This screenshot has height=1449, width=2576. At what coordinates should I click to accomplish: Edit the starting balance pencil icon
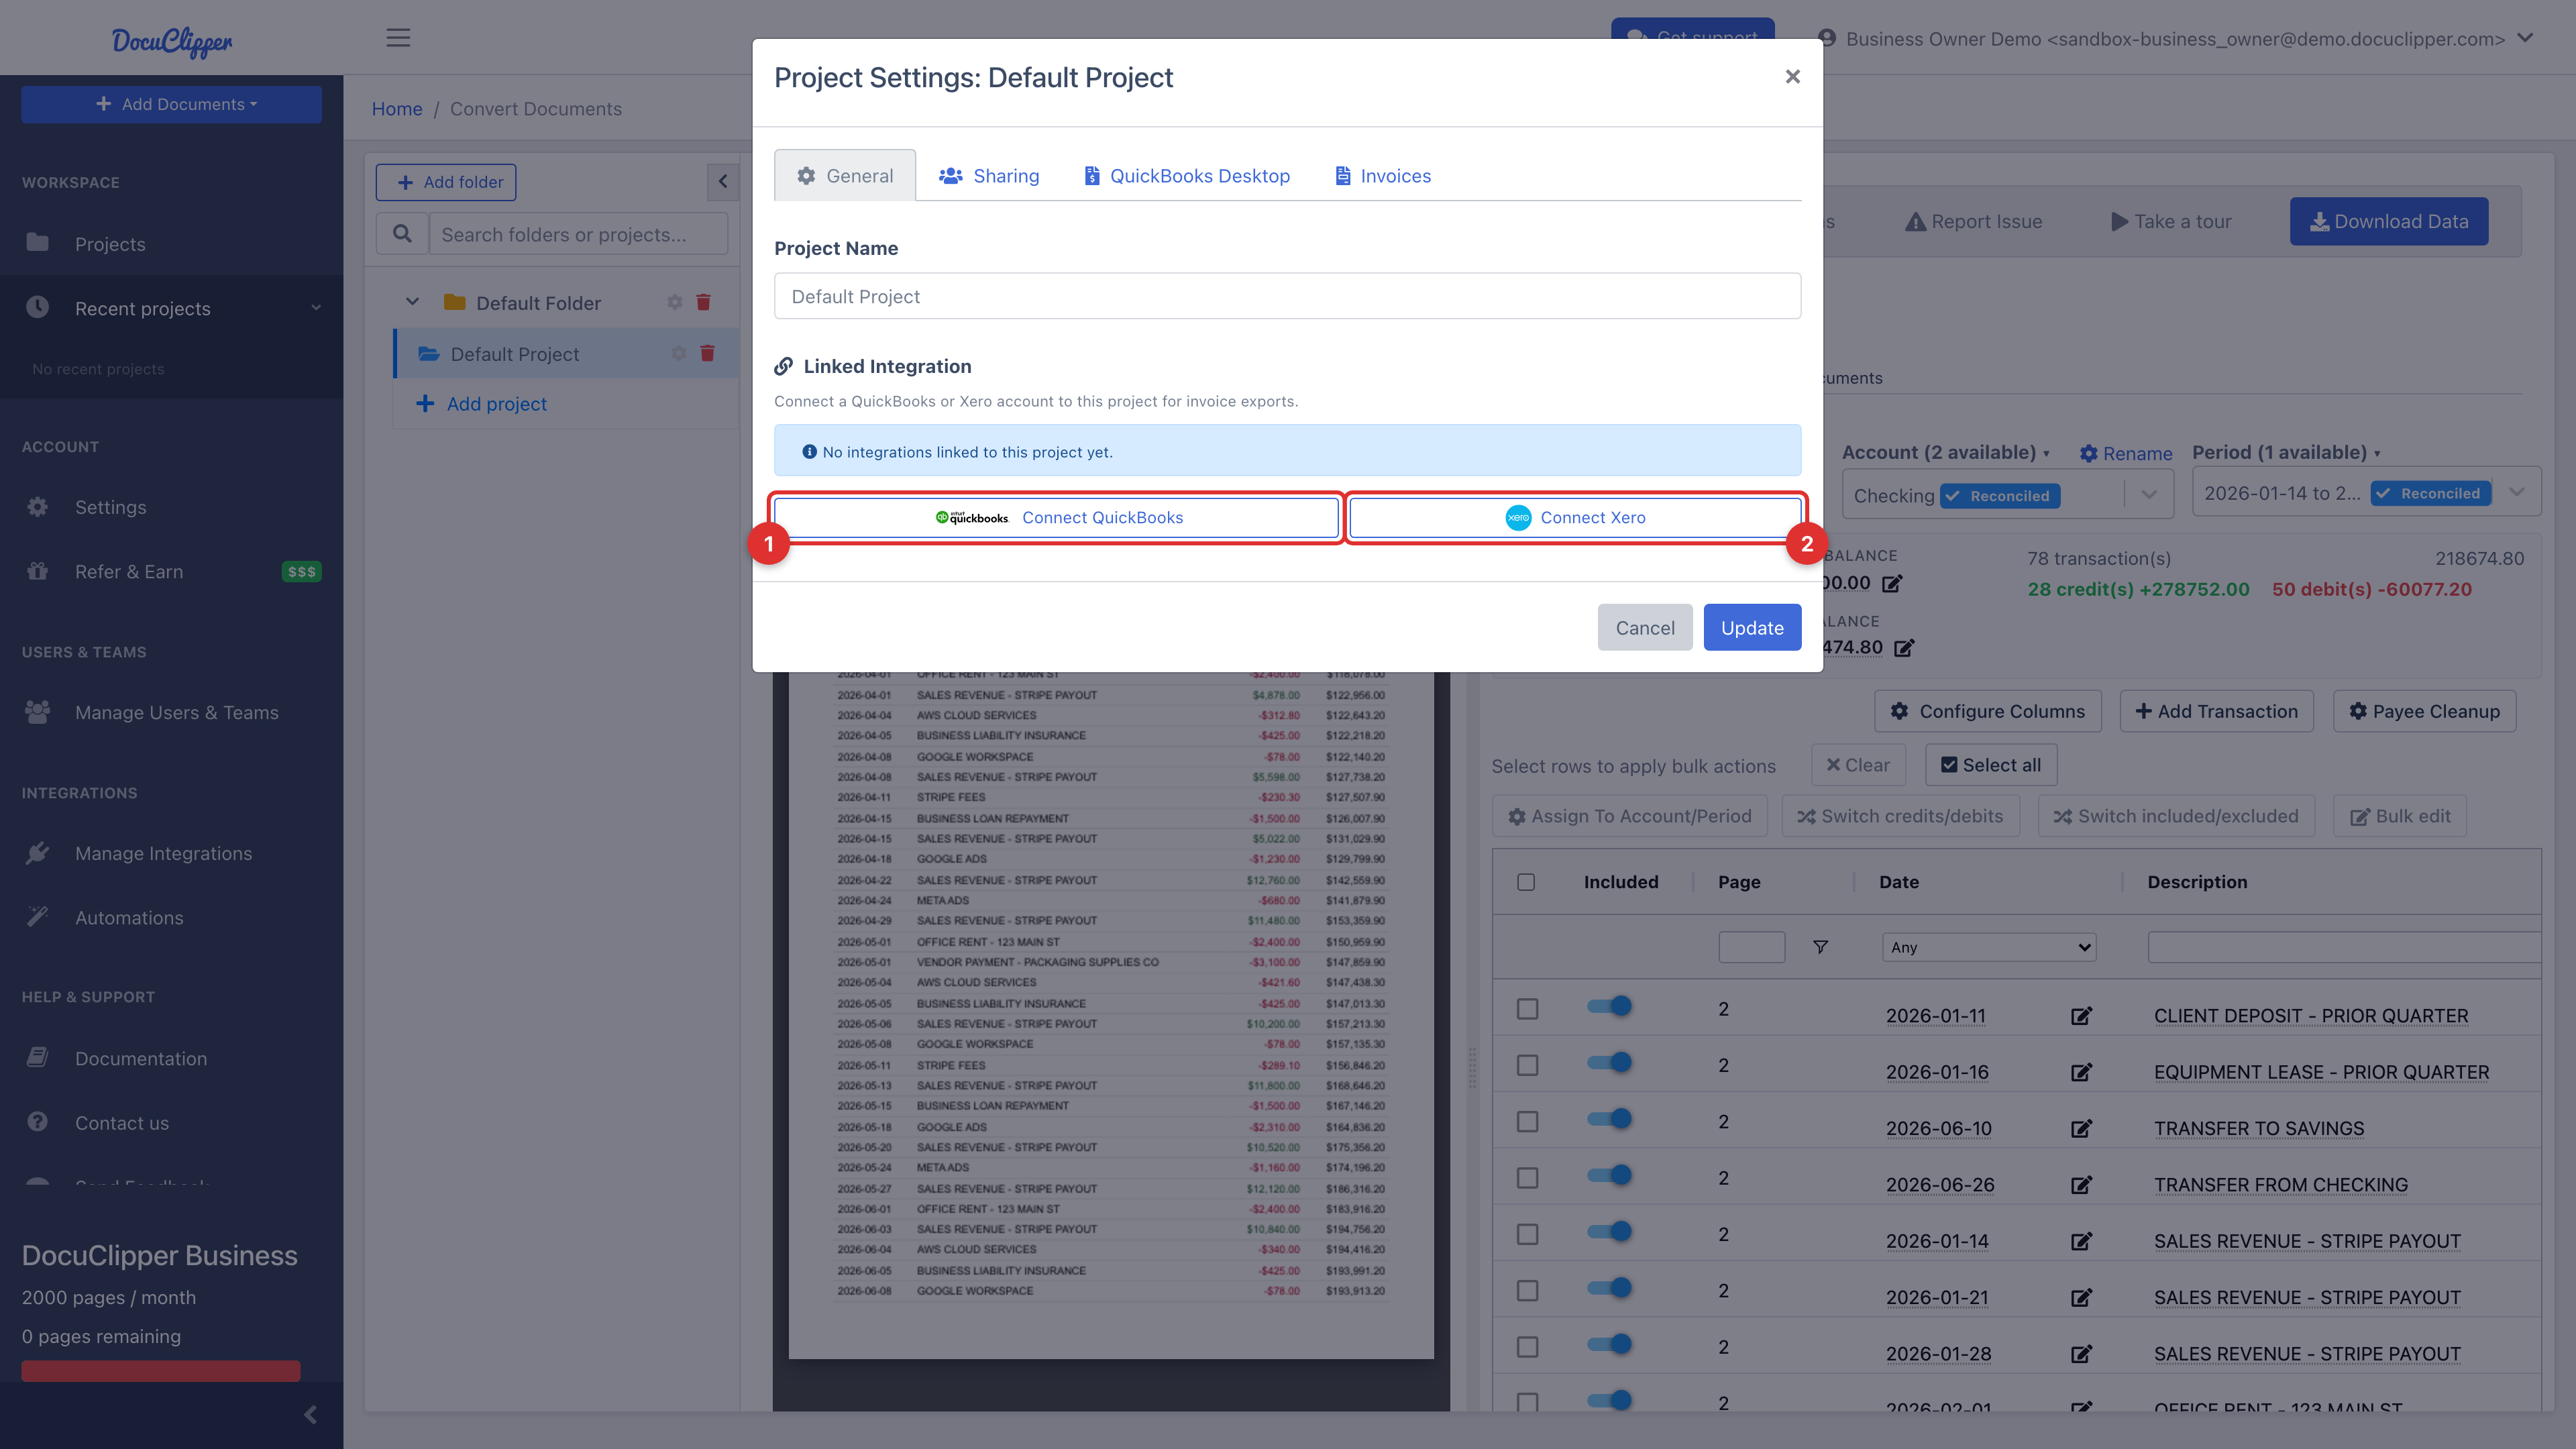click(x=1892, y=583)
